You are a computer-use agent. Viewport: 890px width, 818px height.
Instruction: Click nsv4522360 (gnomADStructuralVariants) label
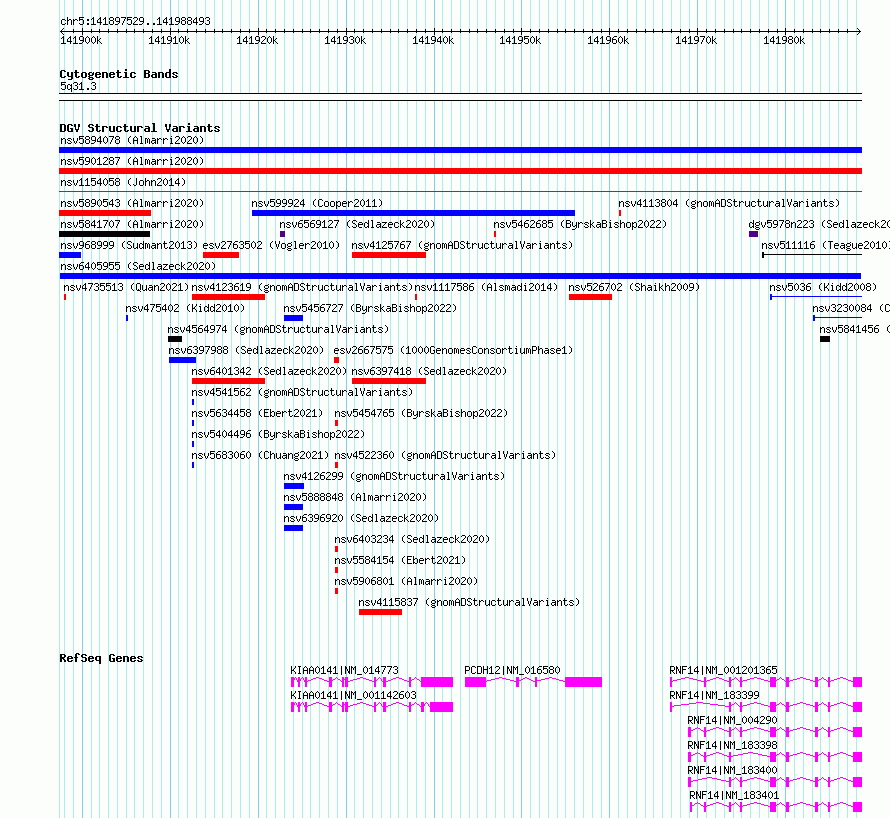pyautogui.click(x=445, y=455)
